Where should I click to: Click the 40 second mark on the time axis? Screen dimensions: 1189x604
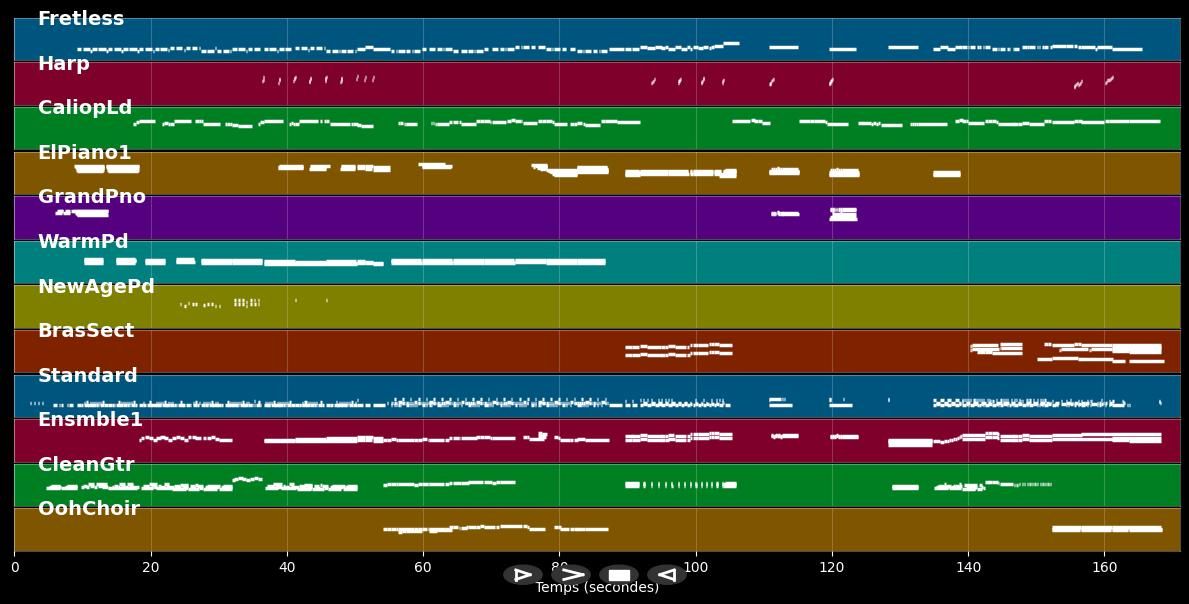pos(287,567)
